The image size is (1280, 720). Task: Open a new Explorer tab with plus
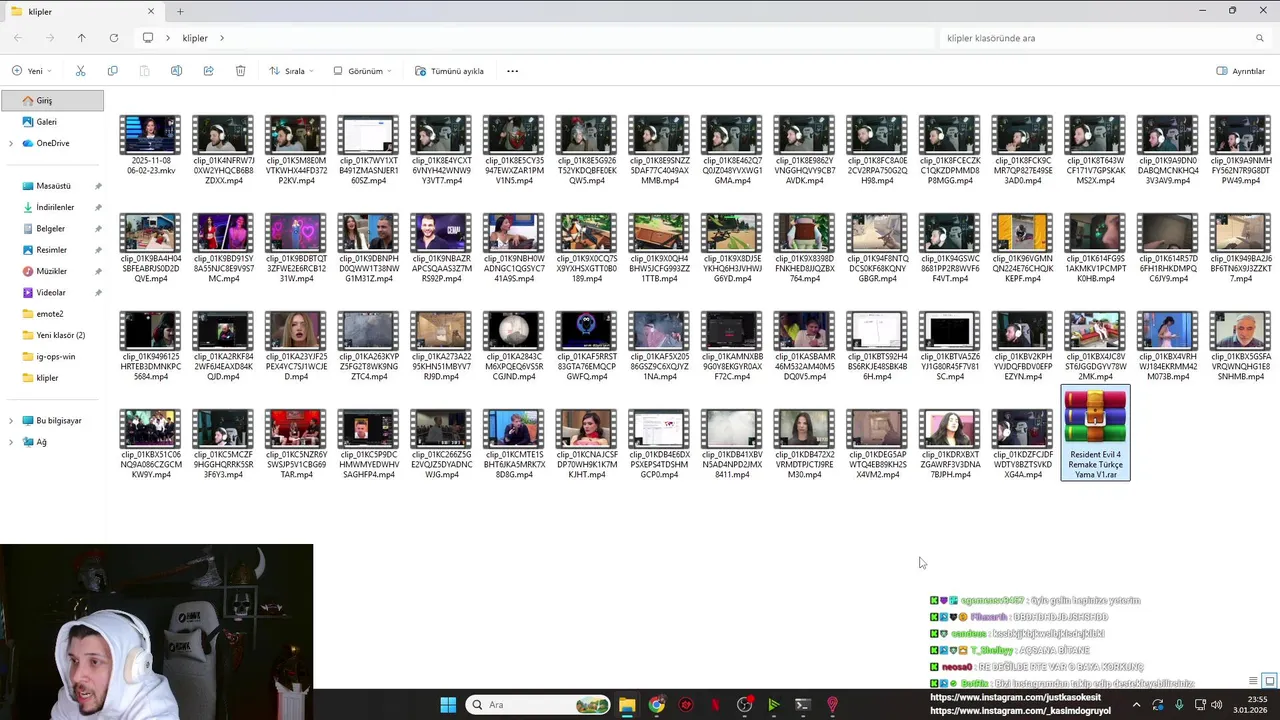point(180,11)
